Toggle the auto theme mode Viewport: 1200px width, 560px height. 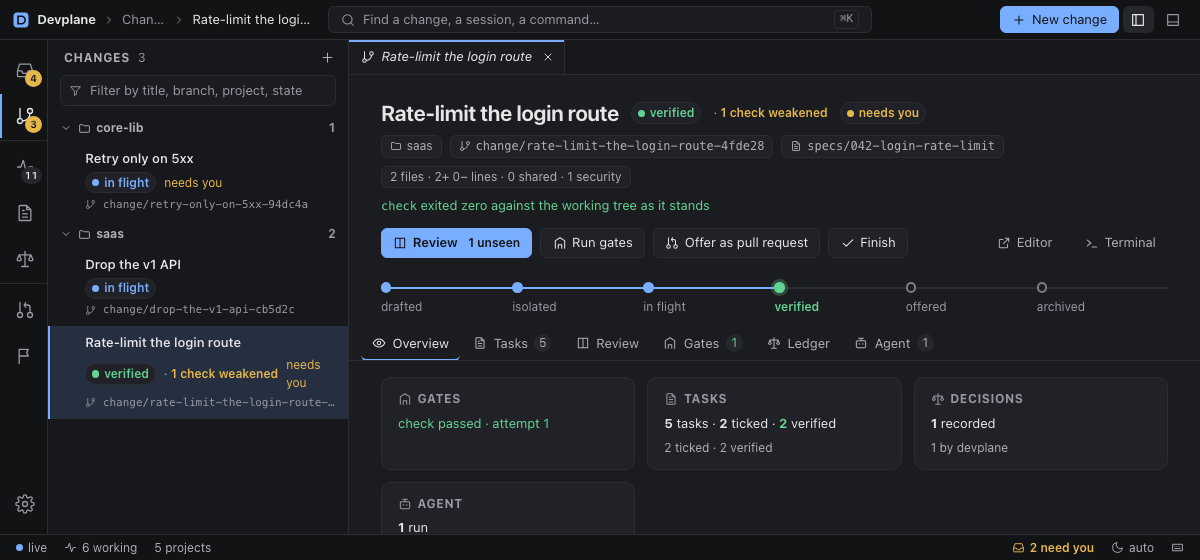point(1133,548)
